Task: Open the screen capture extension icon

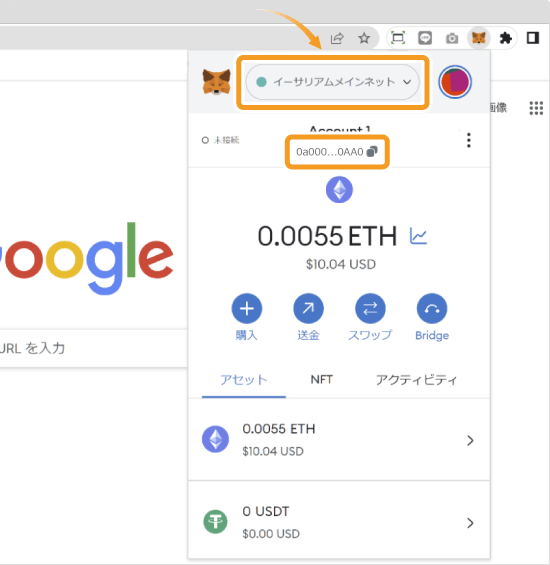Action: 398,38
